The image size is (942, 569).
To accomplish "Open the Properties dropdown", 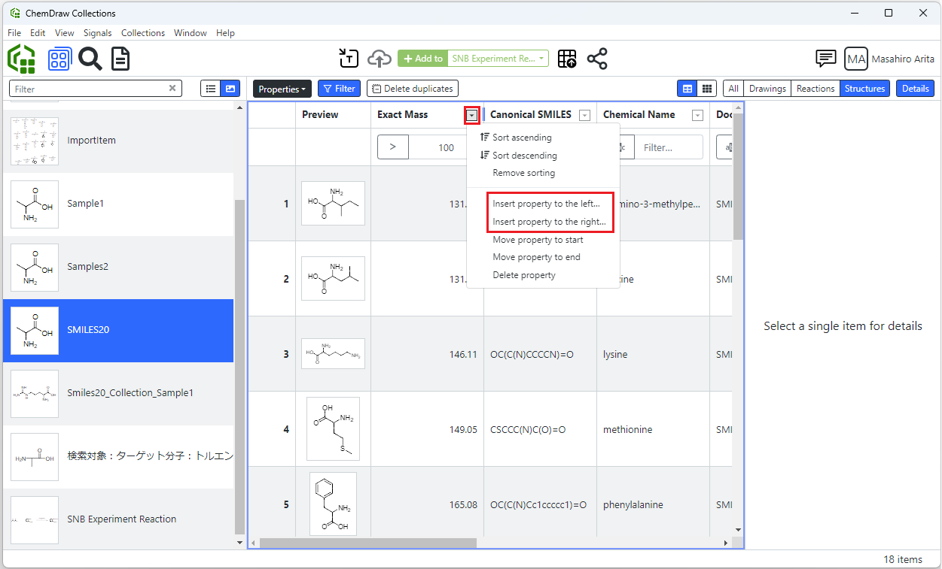I will coord(281,89).
